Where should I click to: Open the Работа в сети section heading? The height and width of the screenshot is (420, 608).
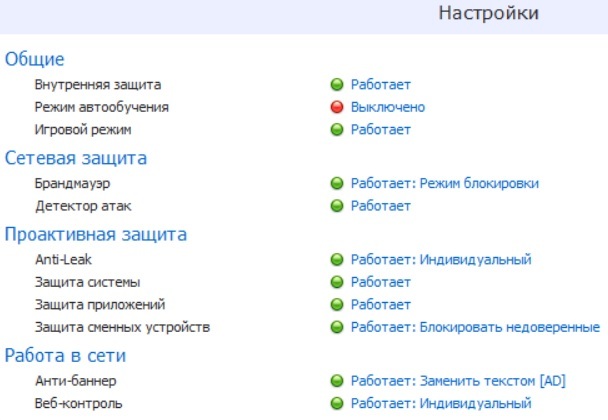(65, 356)
